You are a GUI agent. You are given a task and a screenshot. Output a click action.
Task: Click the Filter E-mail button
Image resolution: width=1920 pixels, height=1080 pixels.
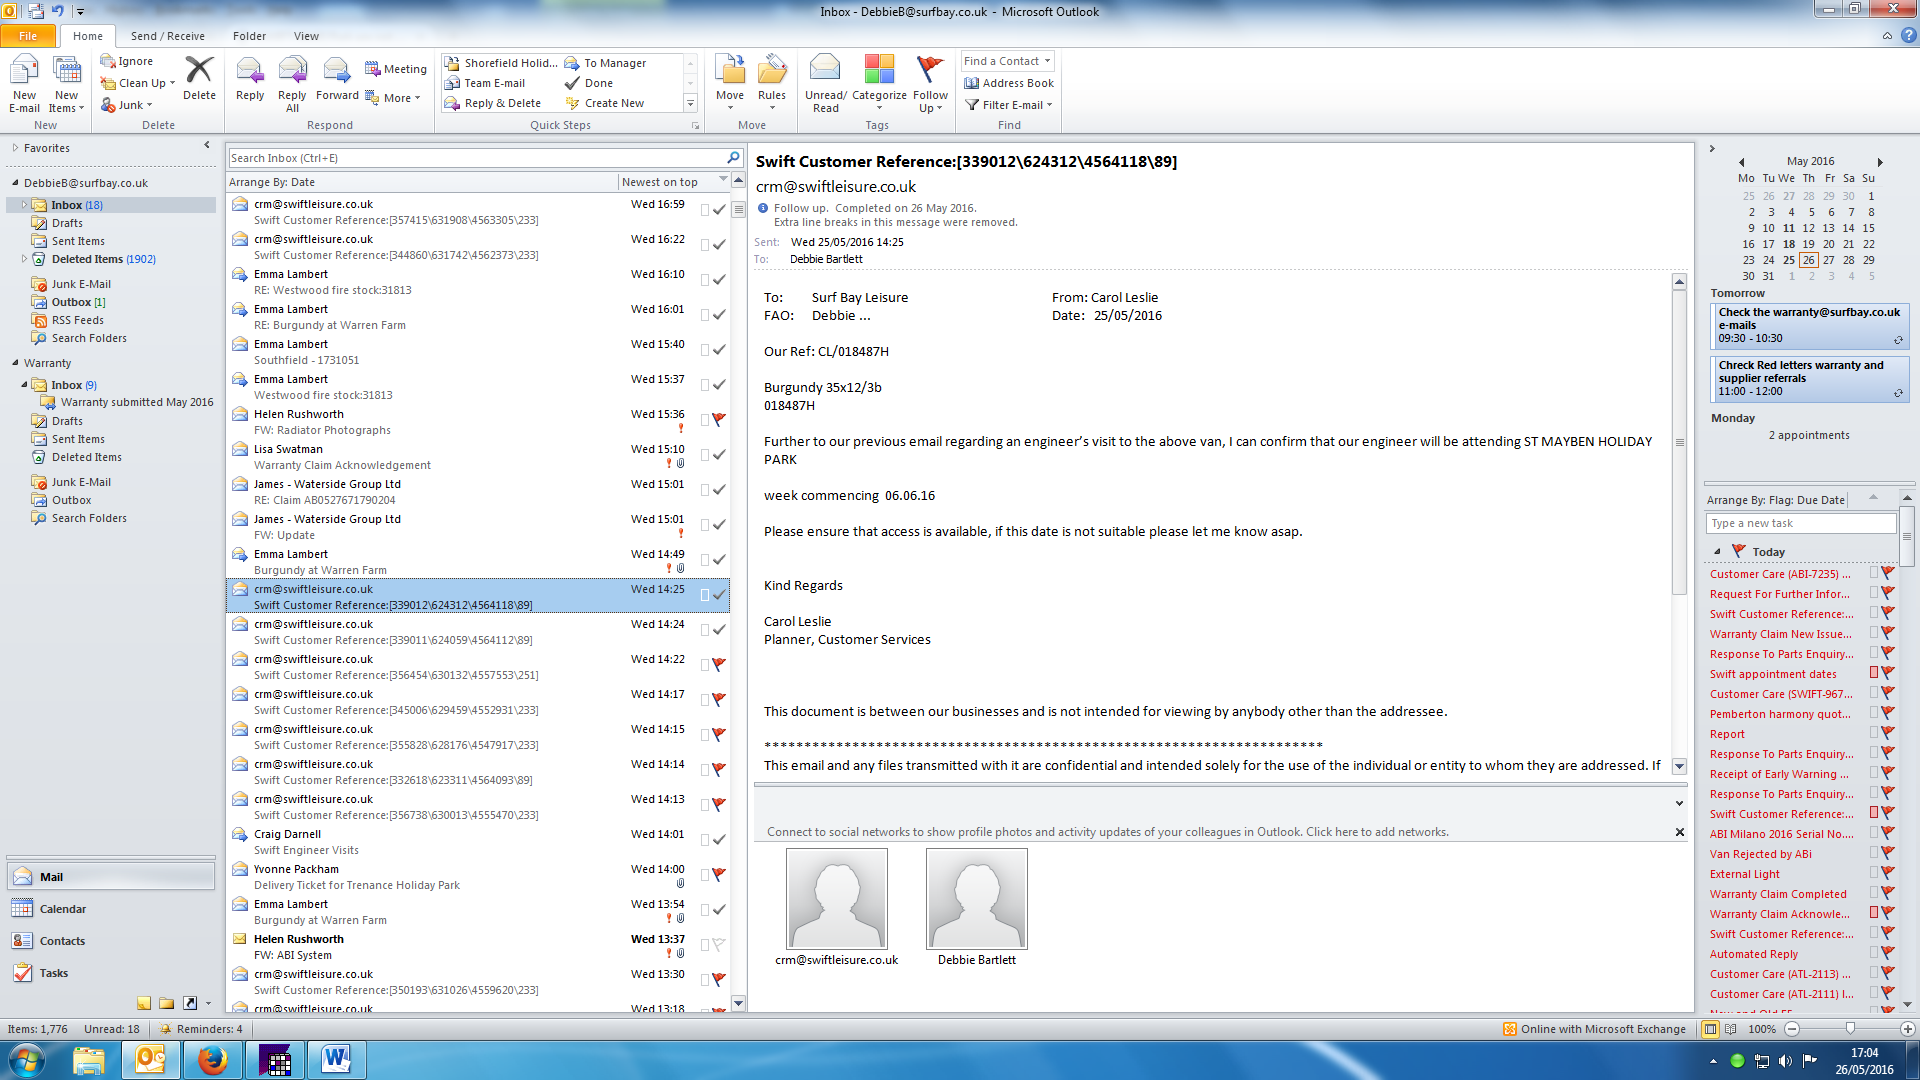pyautogui.click(x=1010, y=105)
